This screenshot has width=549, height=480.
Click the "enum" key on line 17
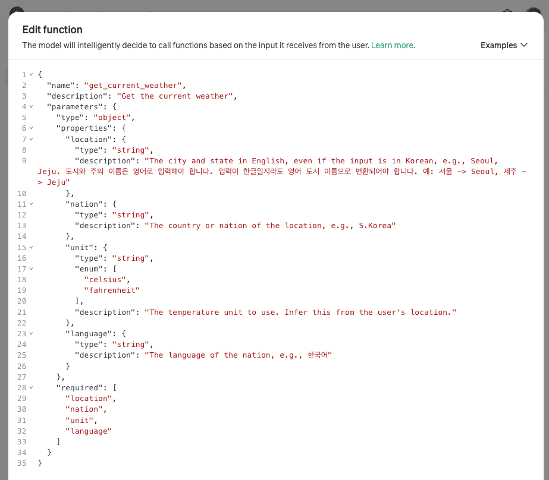pyautogui.click(x=89, y=269)
